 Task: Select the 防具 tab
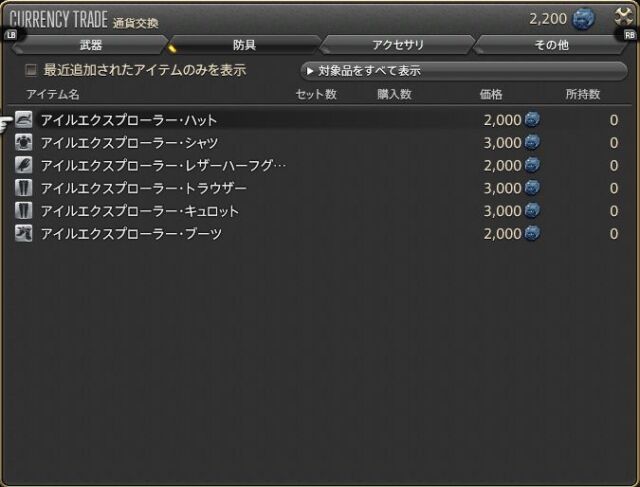coord(243,45)
